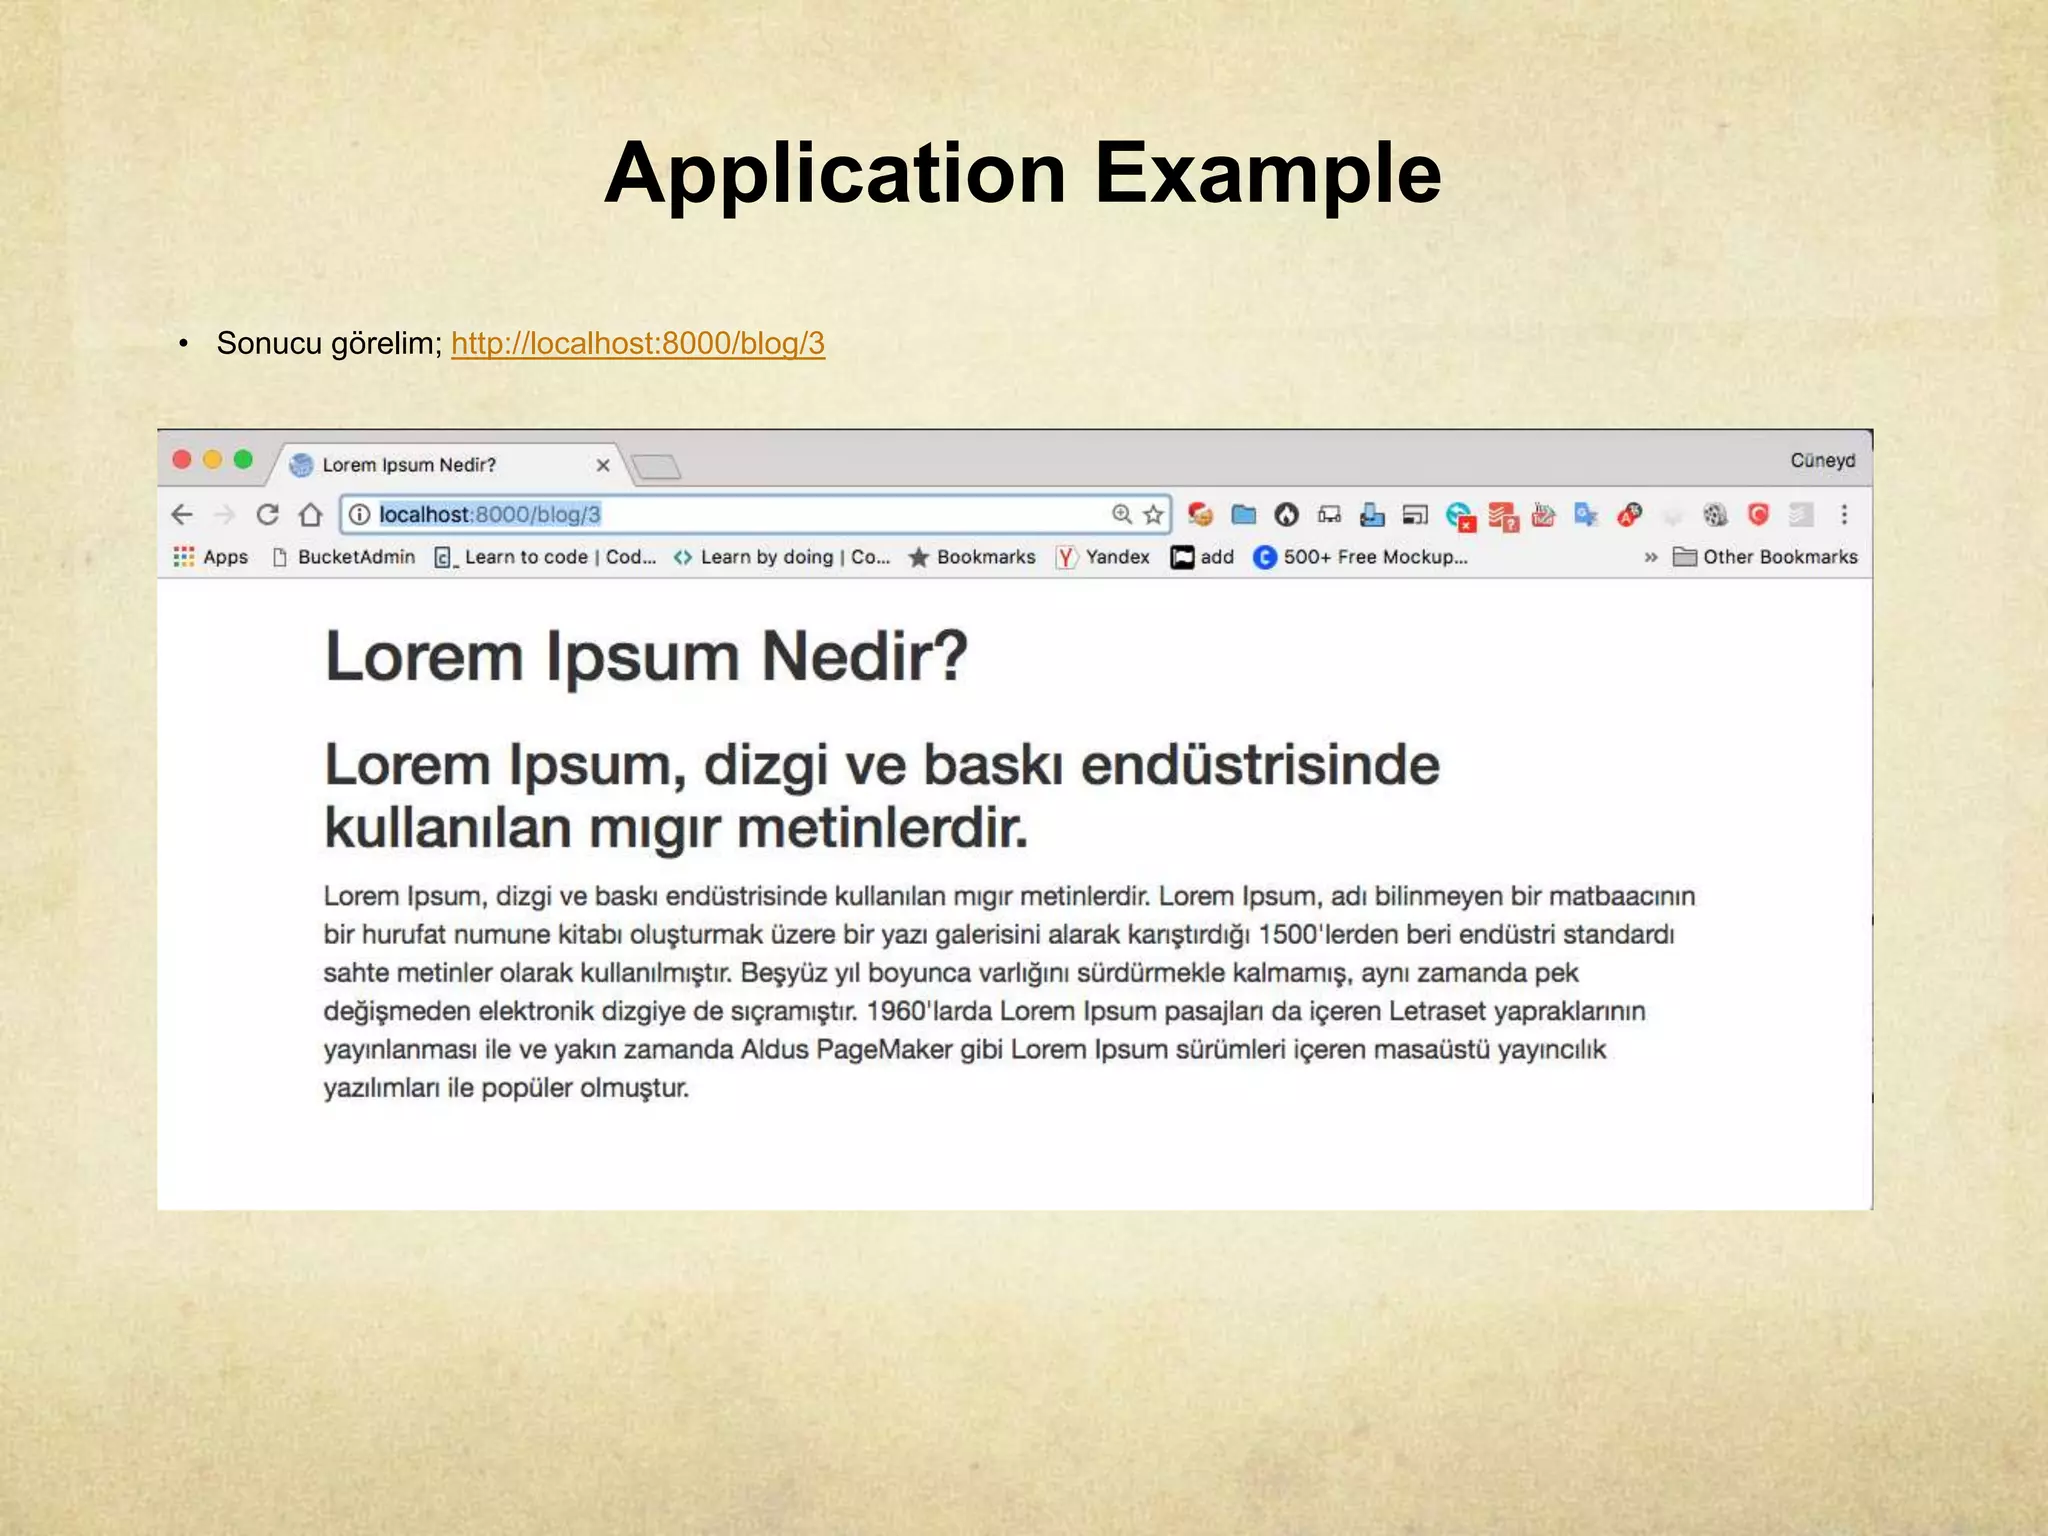Open the Learn by doing | Co... bookmark
This screenshot has width=2048, height=1536.
click(782, 557)
